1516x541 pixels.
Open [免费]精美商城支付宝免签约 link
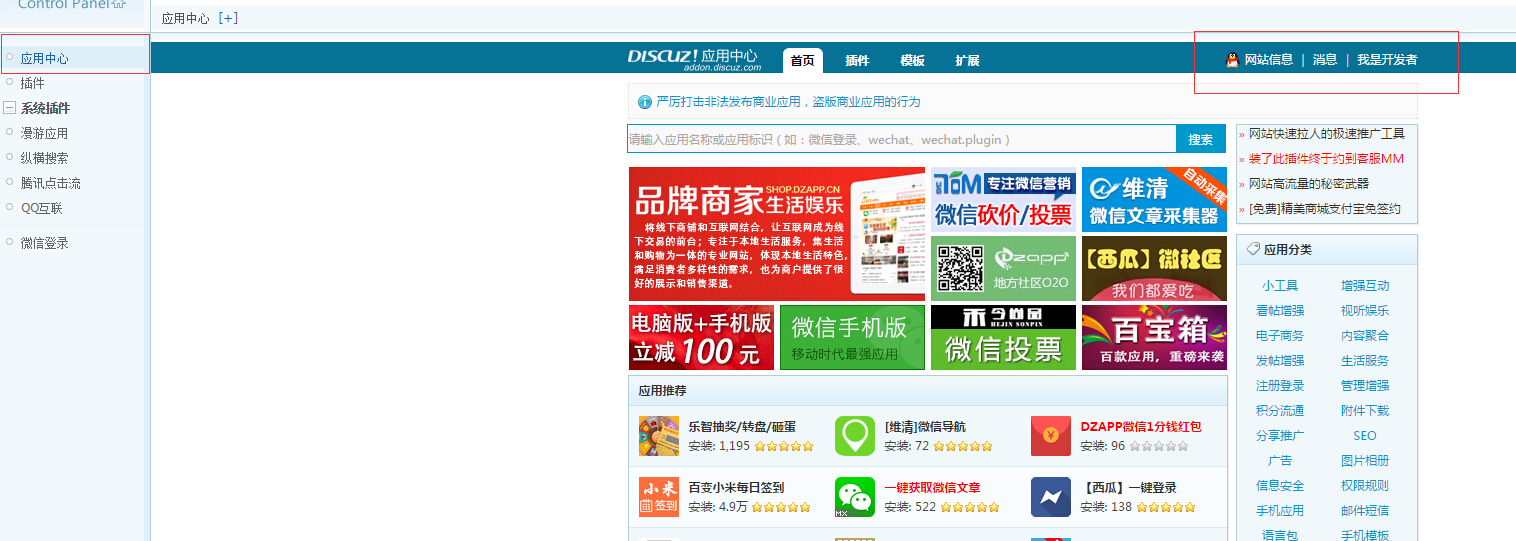click(1324, 209)
